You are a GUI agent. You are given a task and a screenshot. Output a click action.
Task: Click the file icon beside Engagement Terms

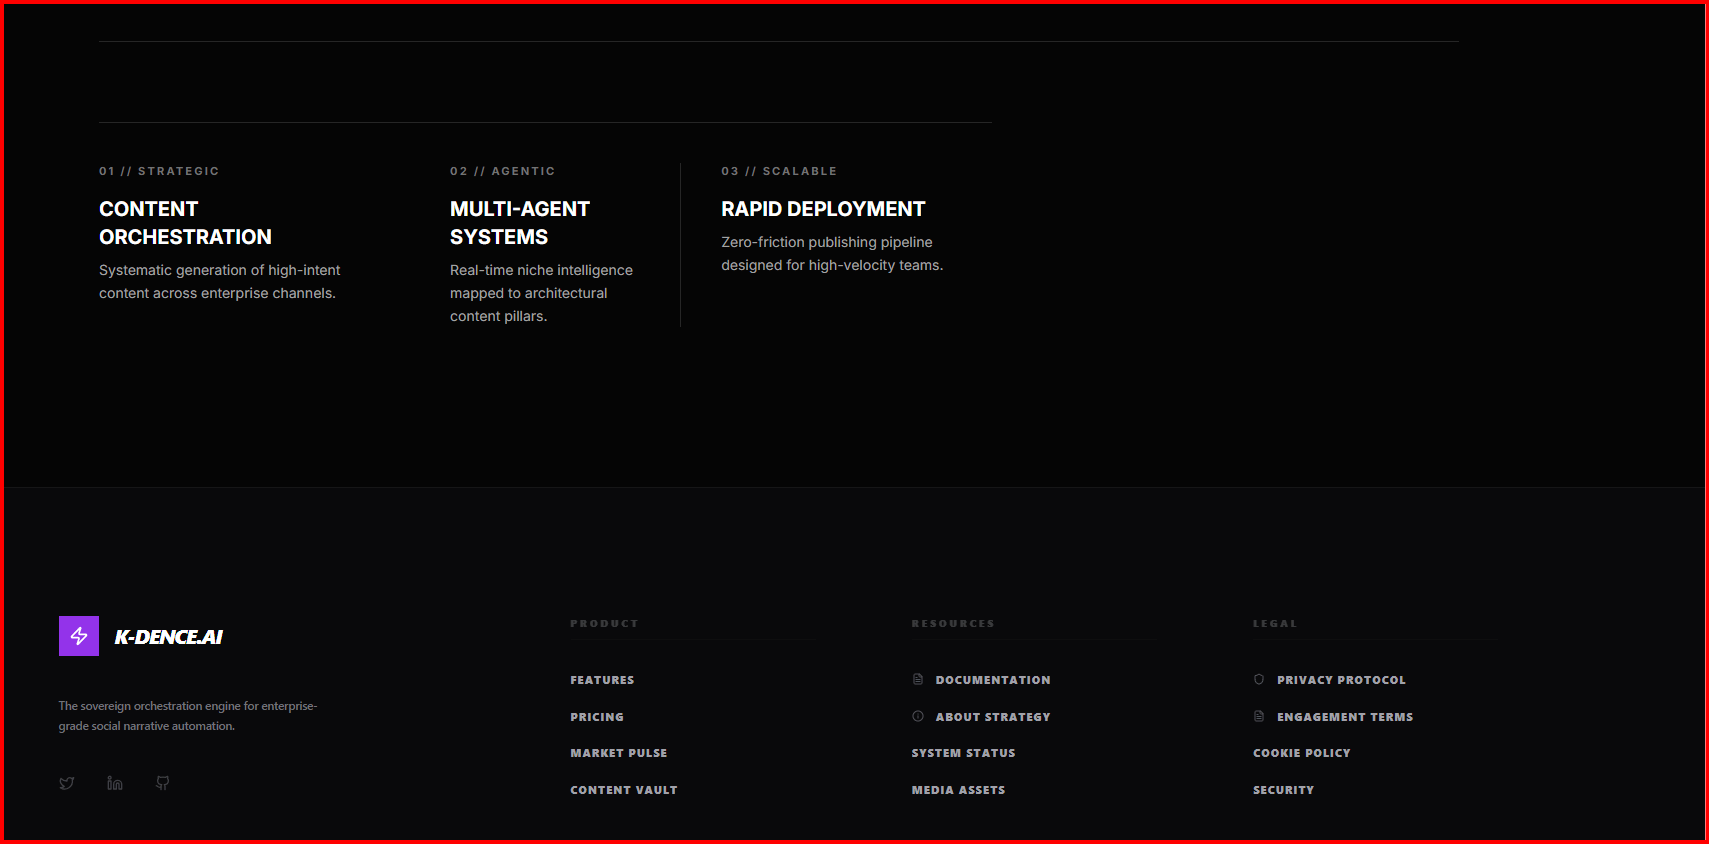(1259, 716)
